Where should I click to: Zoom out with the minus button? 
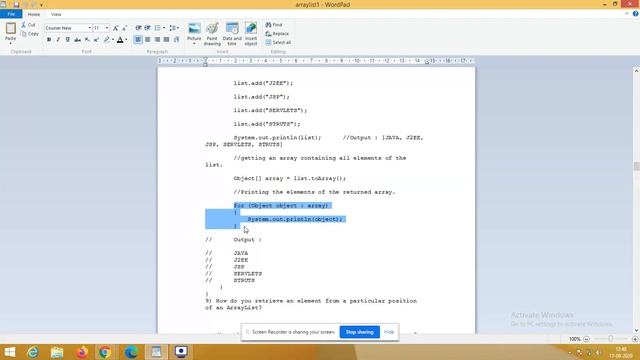587,339
